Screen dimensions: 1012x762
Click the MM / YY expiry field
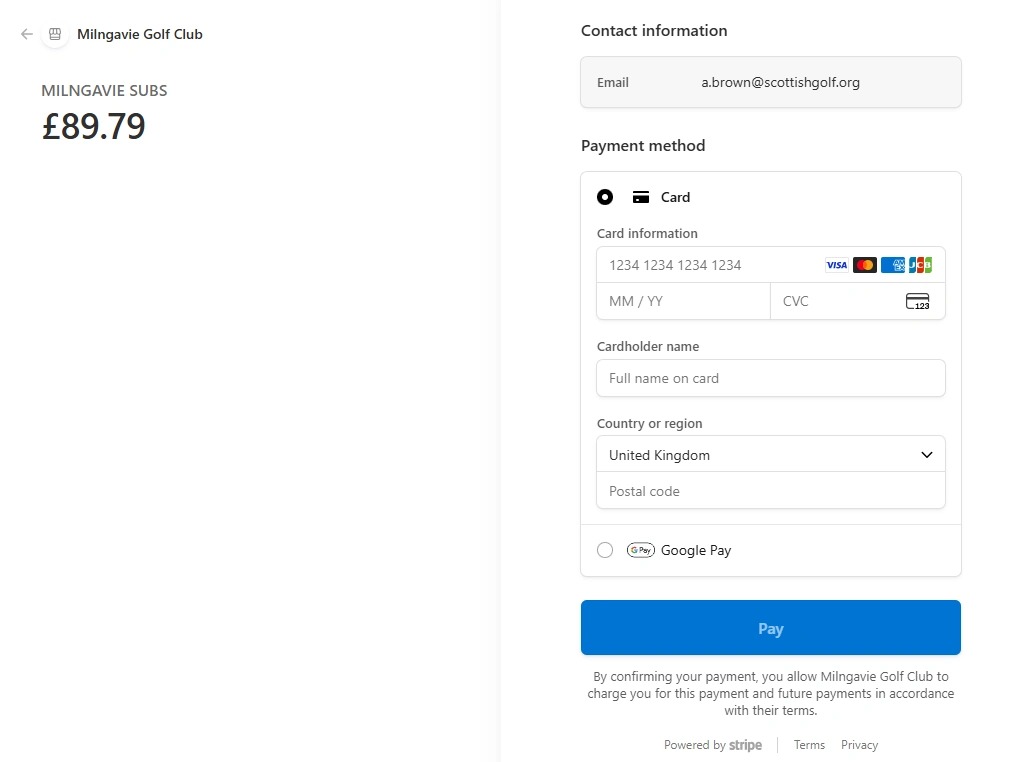coord(683,301)
